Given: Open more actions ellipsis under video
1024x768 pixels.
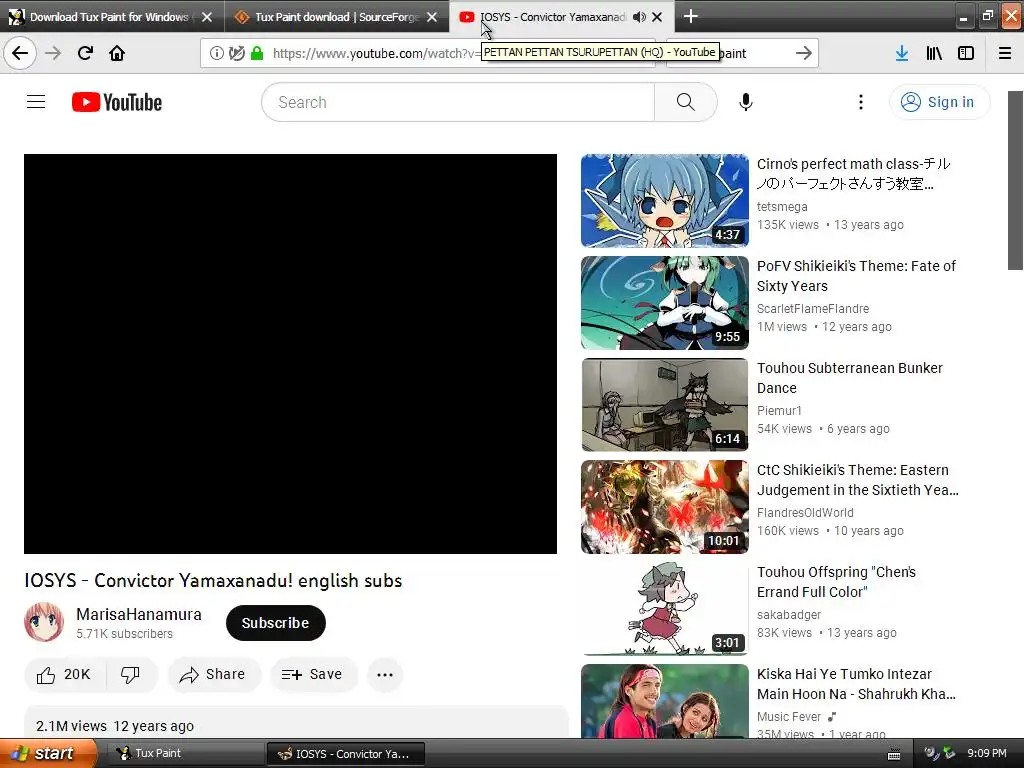Looking at the screenshot, I should point(385,675).
